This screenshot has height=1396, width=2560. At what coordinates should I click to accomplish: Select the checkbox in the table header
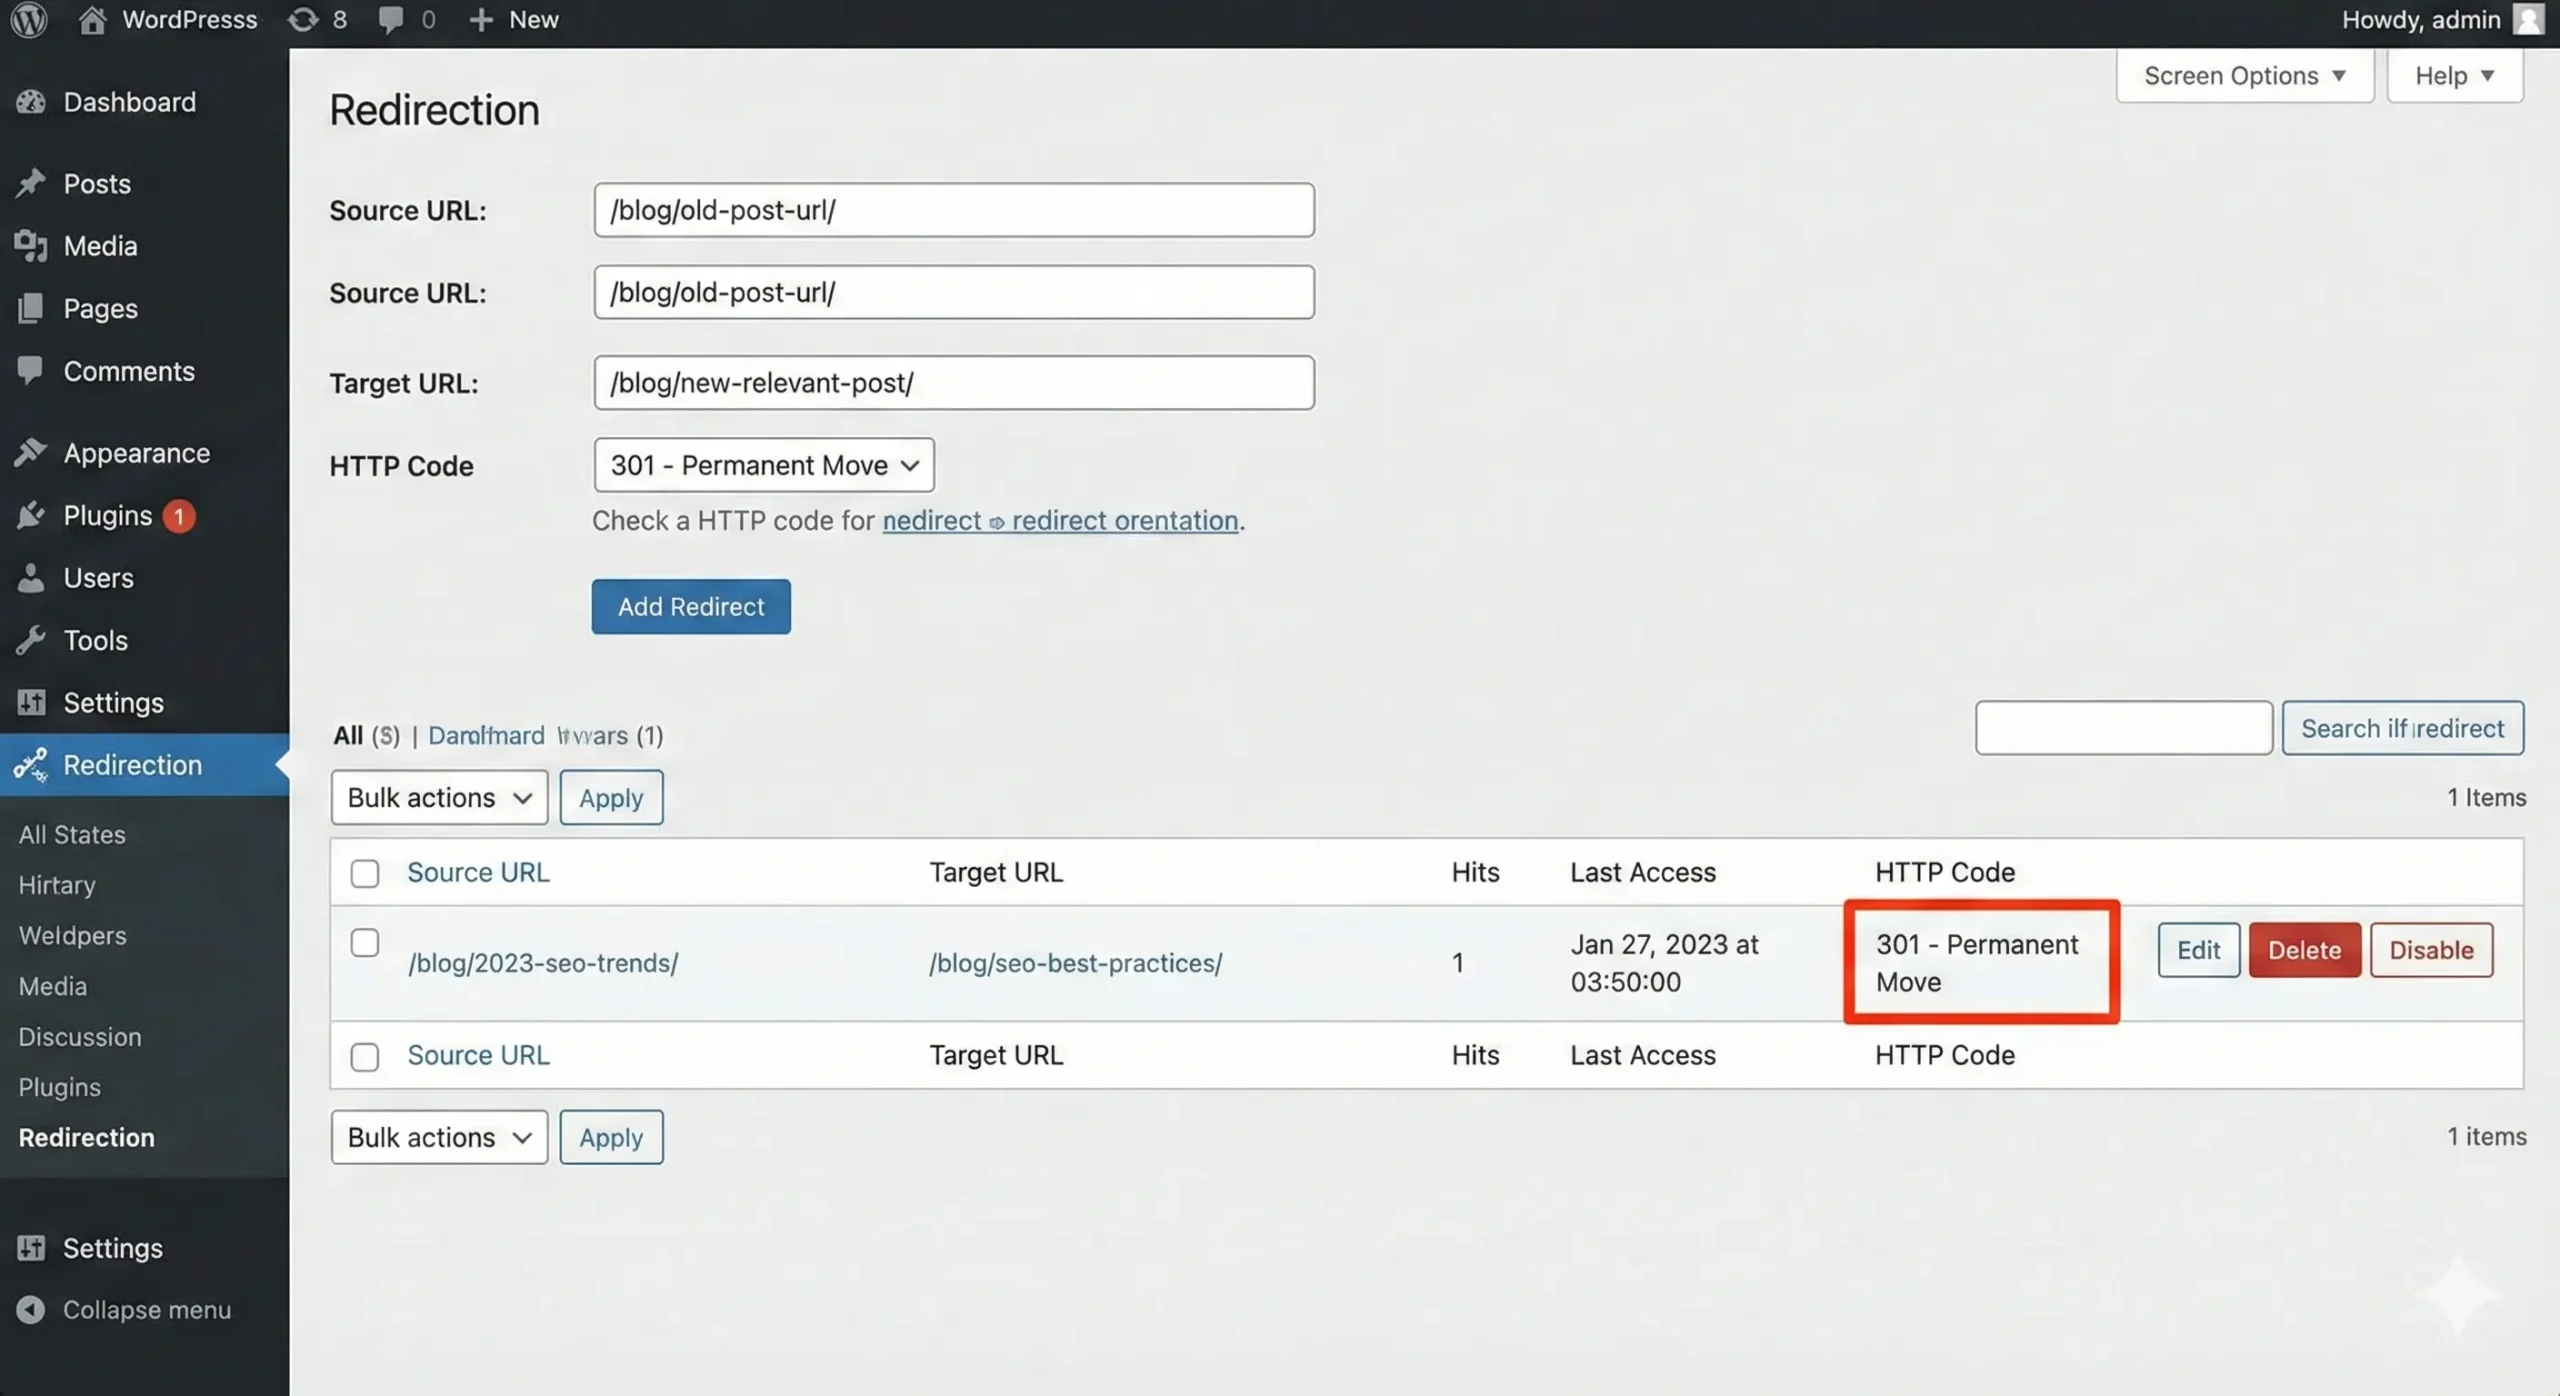point(365,872)
